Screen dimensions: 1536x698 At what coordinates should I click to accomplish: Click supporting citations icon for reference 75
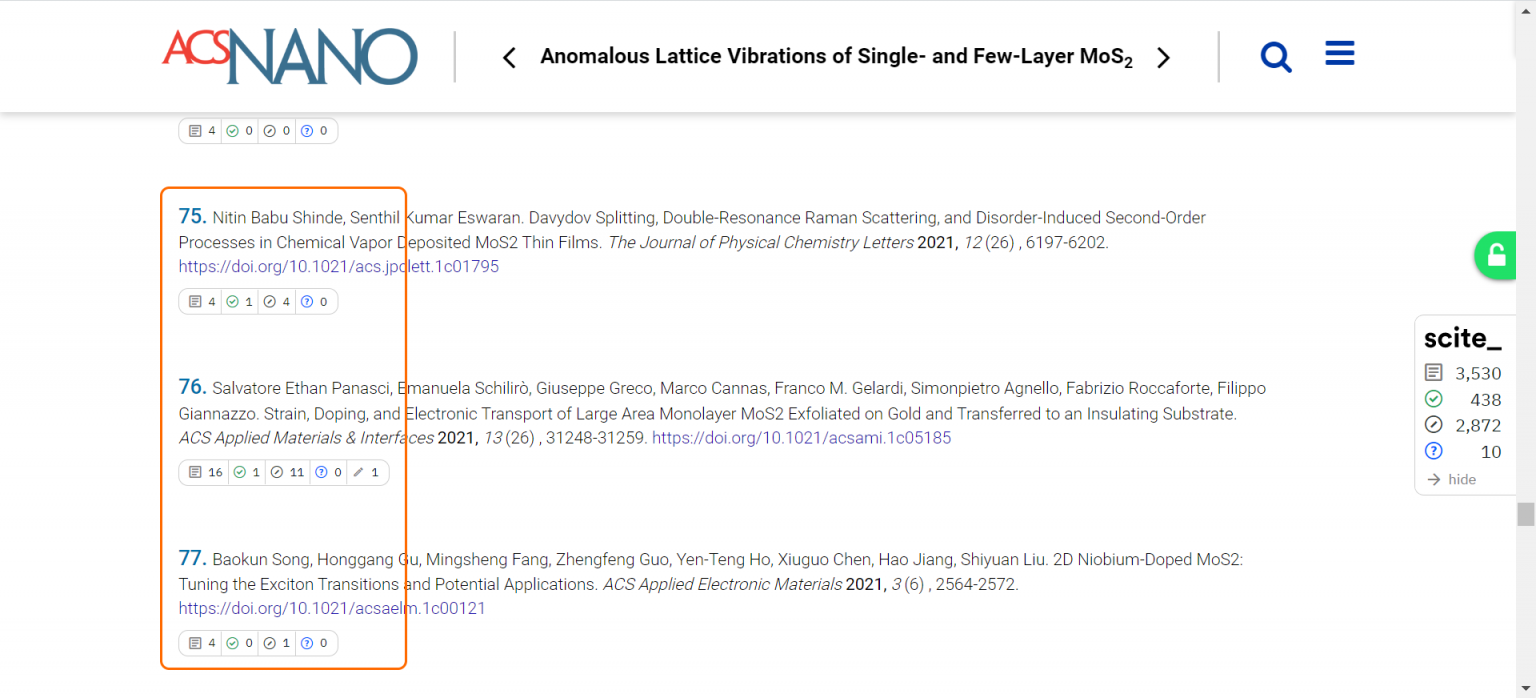pos(233,301)
